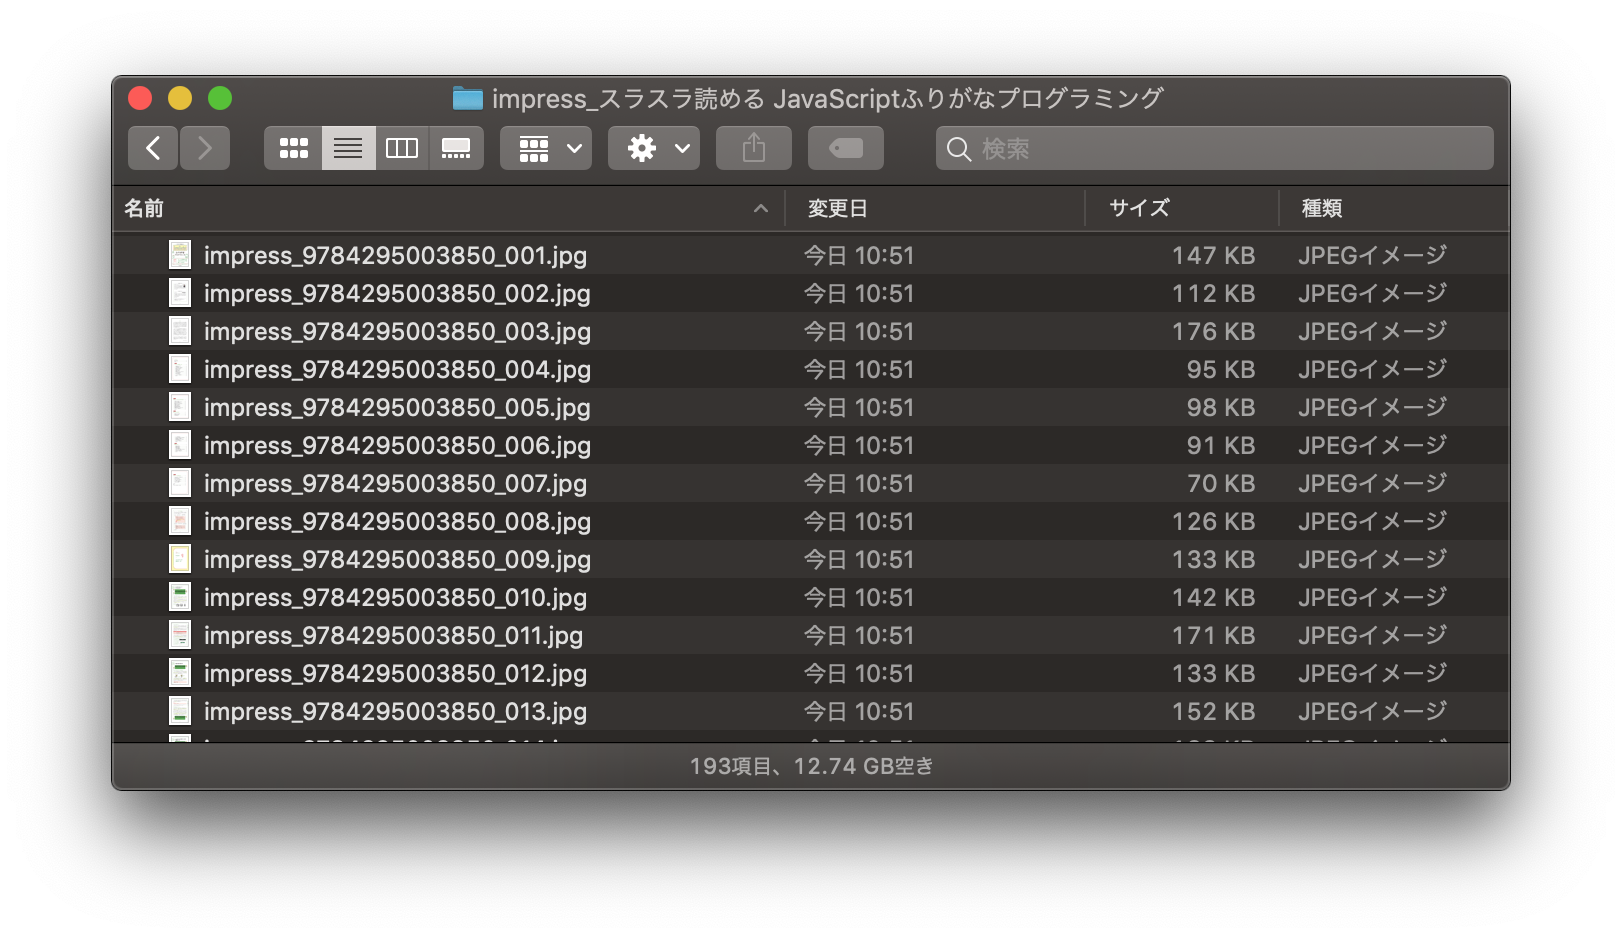
Task: Switch to gallery view
Action: [456, 148]
